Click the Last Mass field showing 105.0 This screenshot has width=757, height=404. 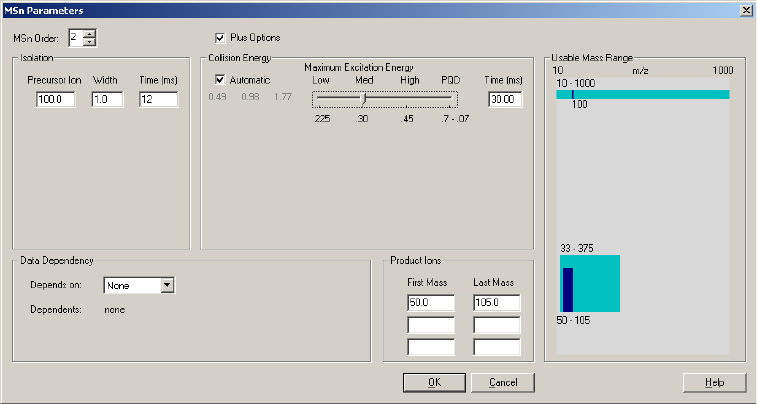click(497, 303)
